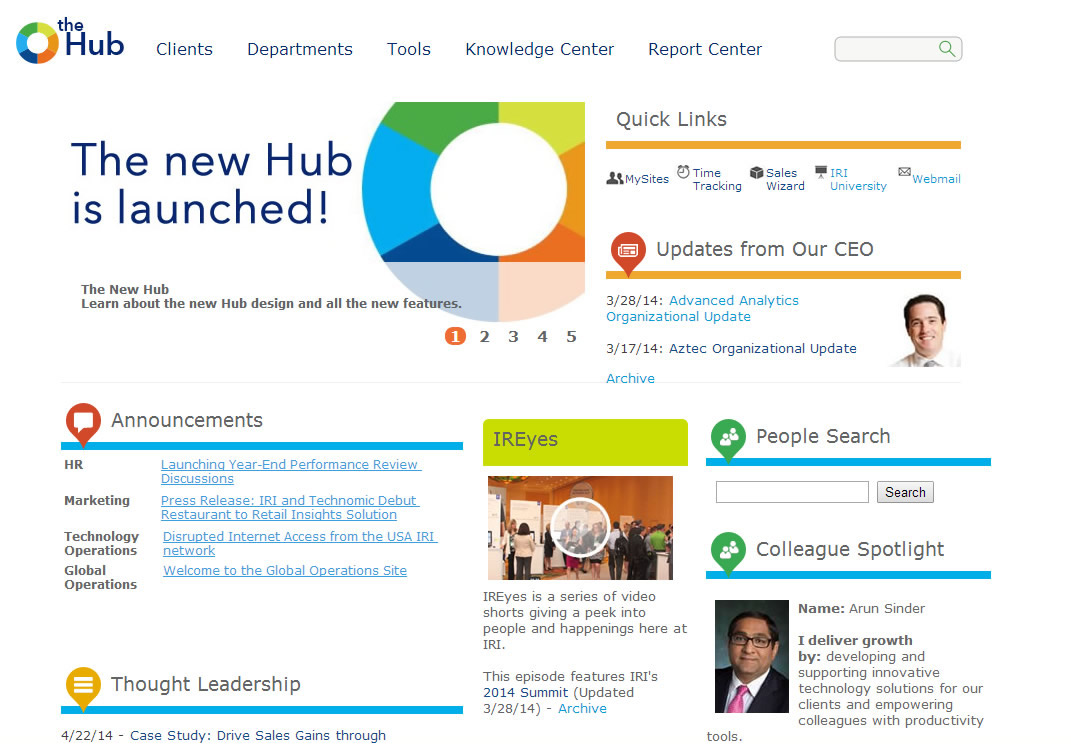Open Welcome to the Global Operations Site

point(285,571)
